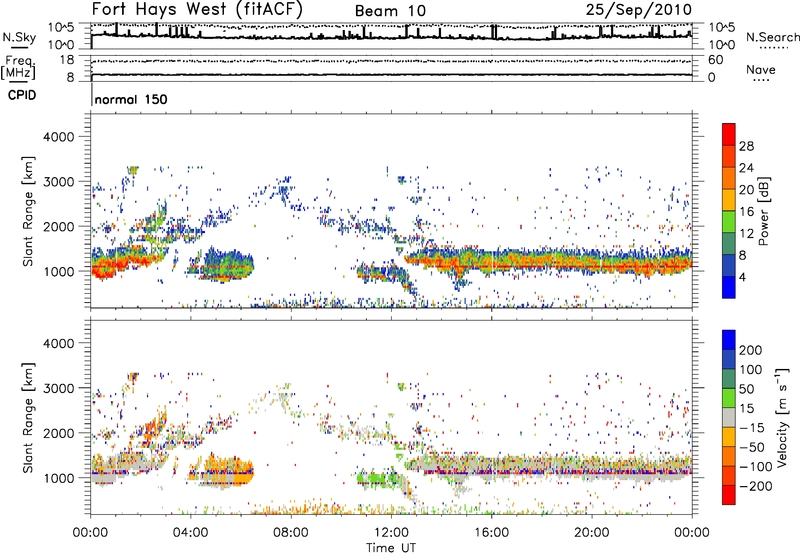Screen dimensions: 800x554
Task: Click the 'Power [dB]' colorbar label
Action: tap(763, 211)
